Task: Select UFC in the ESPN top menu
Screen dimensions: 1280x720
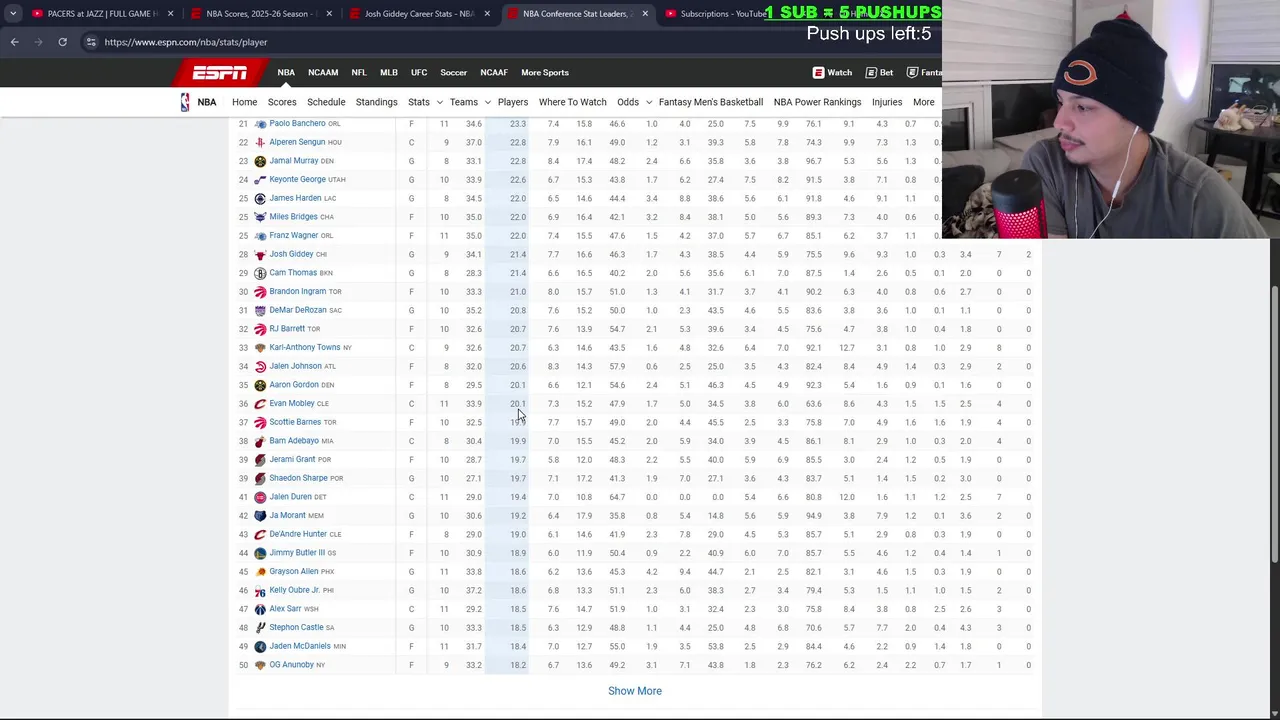Action: click(x=419, y=72)
